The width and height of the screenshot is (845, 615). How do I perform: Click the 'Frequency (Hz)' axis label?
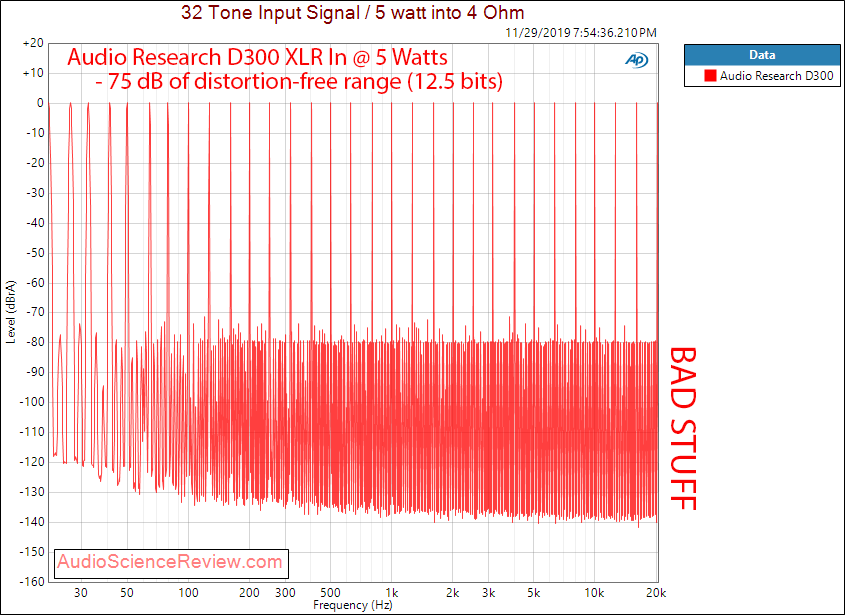coord(352,605)
